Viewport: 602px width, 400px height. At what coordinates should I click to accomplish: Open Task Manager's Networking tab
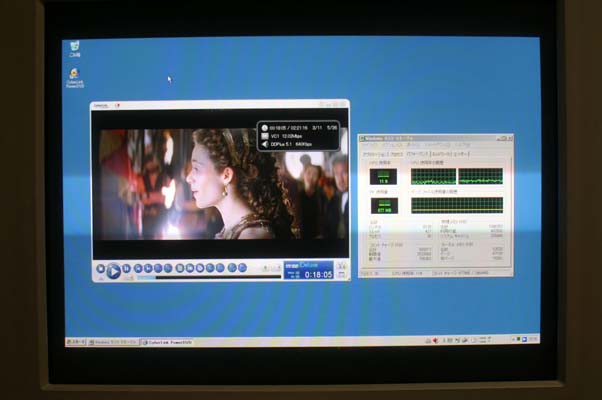tap(442, 154)
